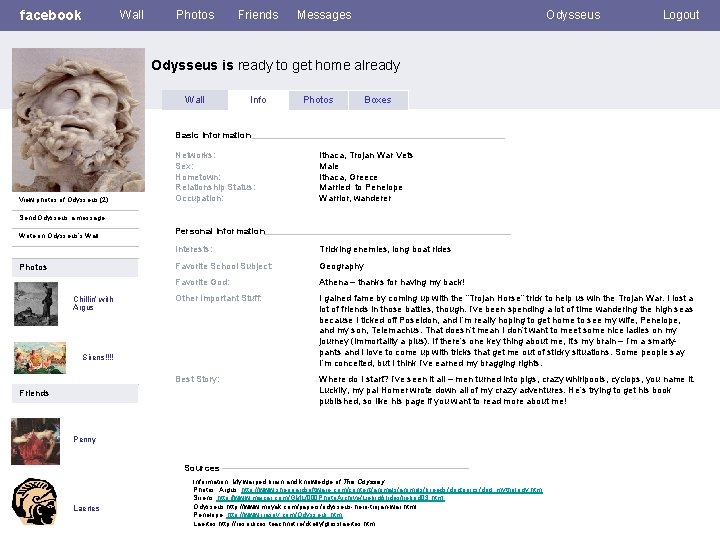The height and width of the screenshot is (540, 720).
Task: Click Send Odysseus a message
Action: (62, 218)
